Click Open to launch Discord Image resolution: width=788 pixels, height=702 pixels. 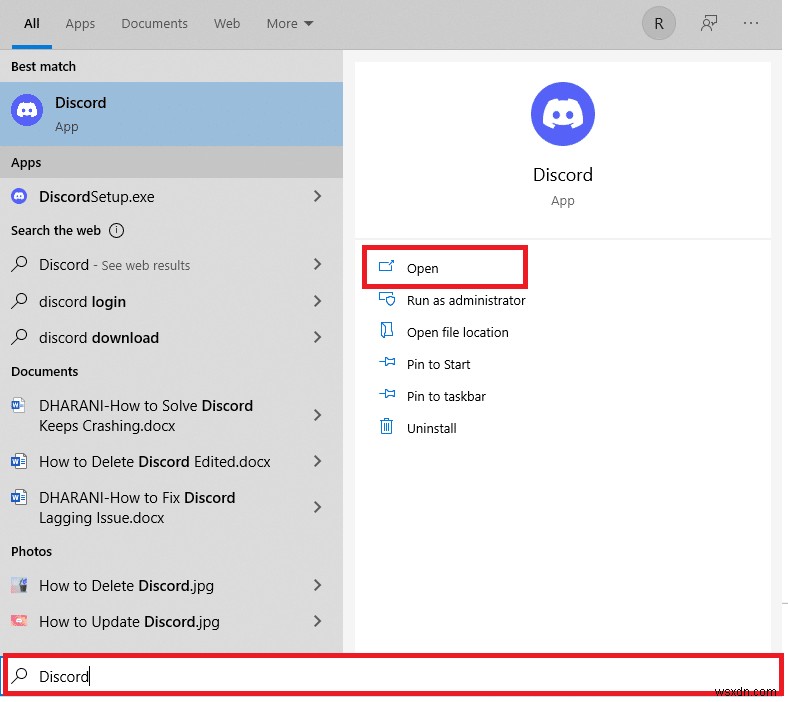(x=422, y=268)
